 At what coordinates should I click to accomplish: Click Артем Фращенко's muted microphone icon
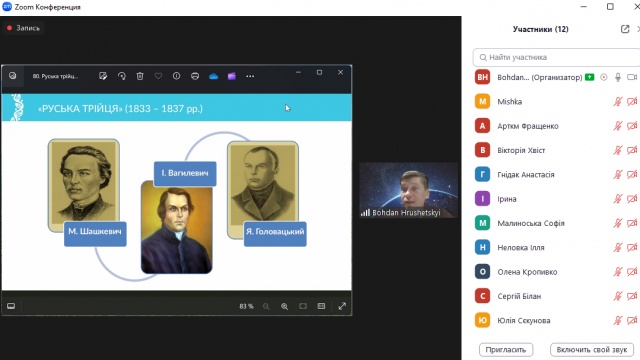pyautogui.click(x=618, y=126)
